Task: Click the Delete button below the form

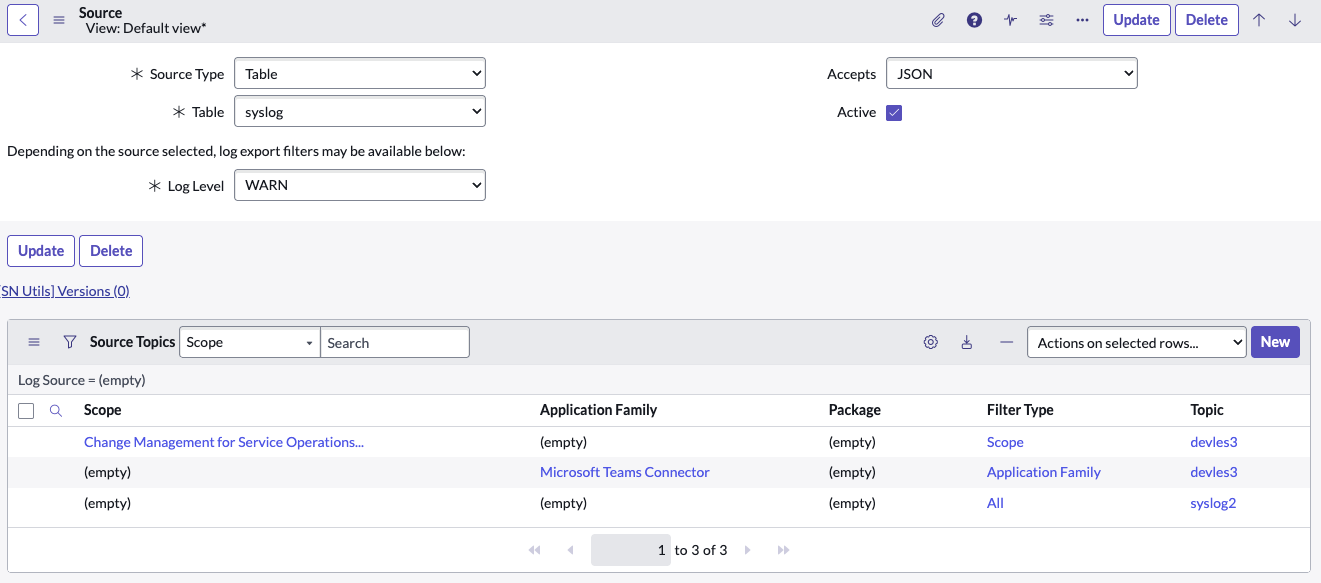Action: [111, 251]
